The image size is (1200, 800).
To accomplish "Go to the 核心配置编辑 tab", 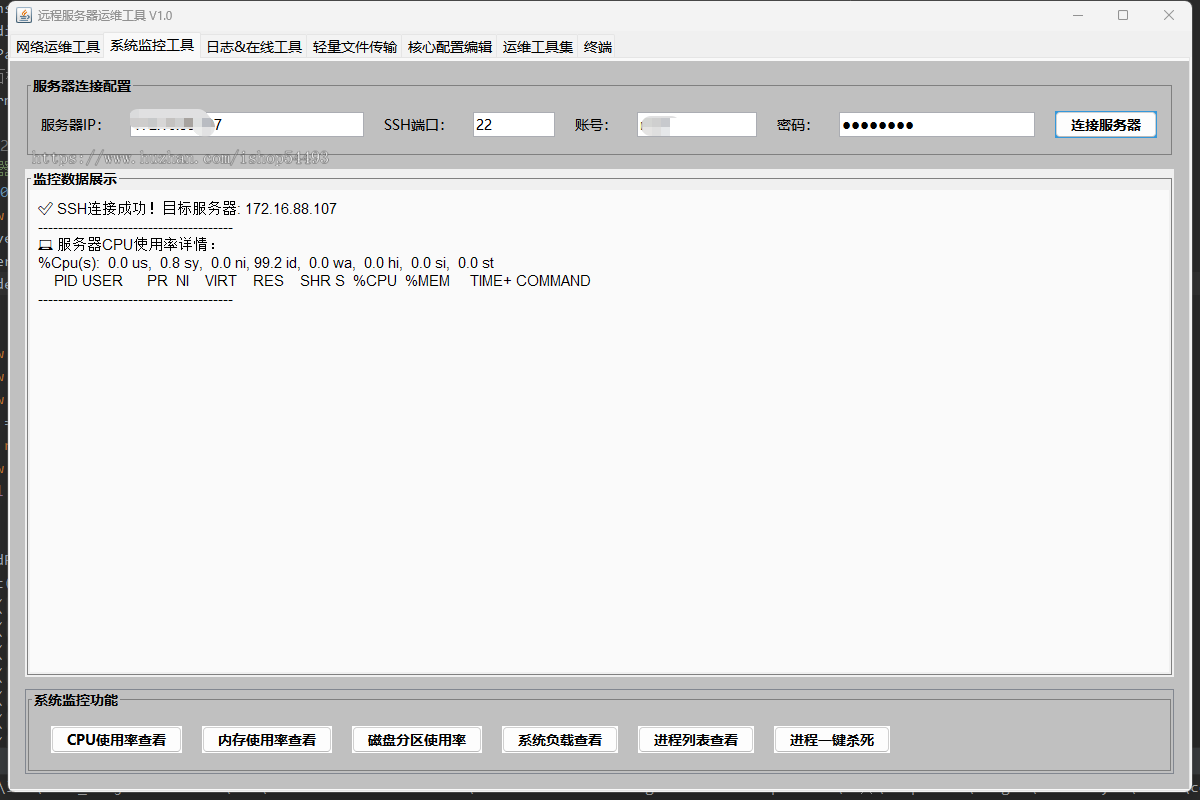I will coord(450,47).
